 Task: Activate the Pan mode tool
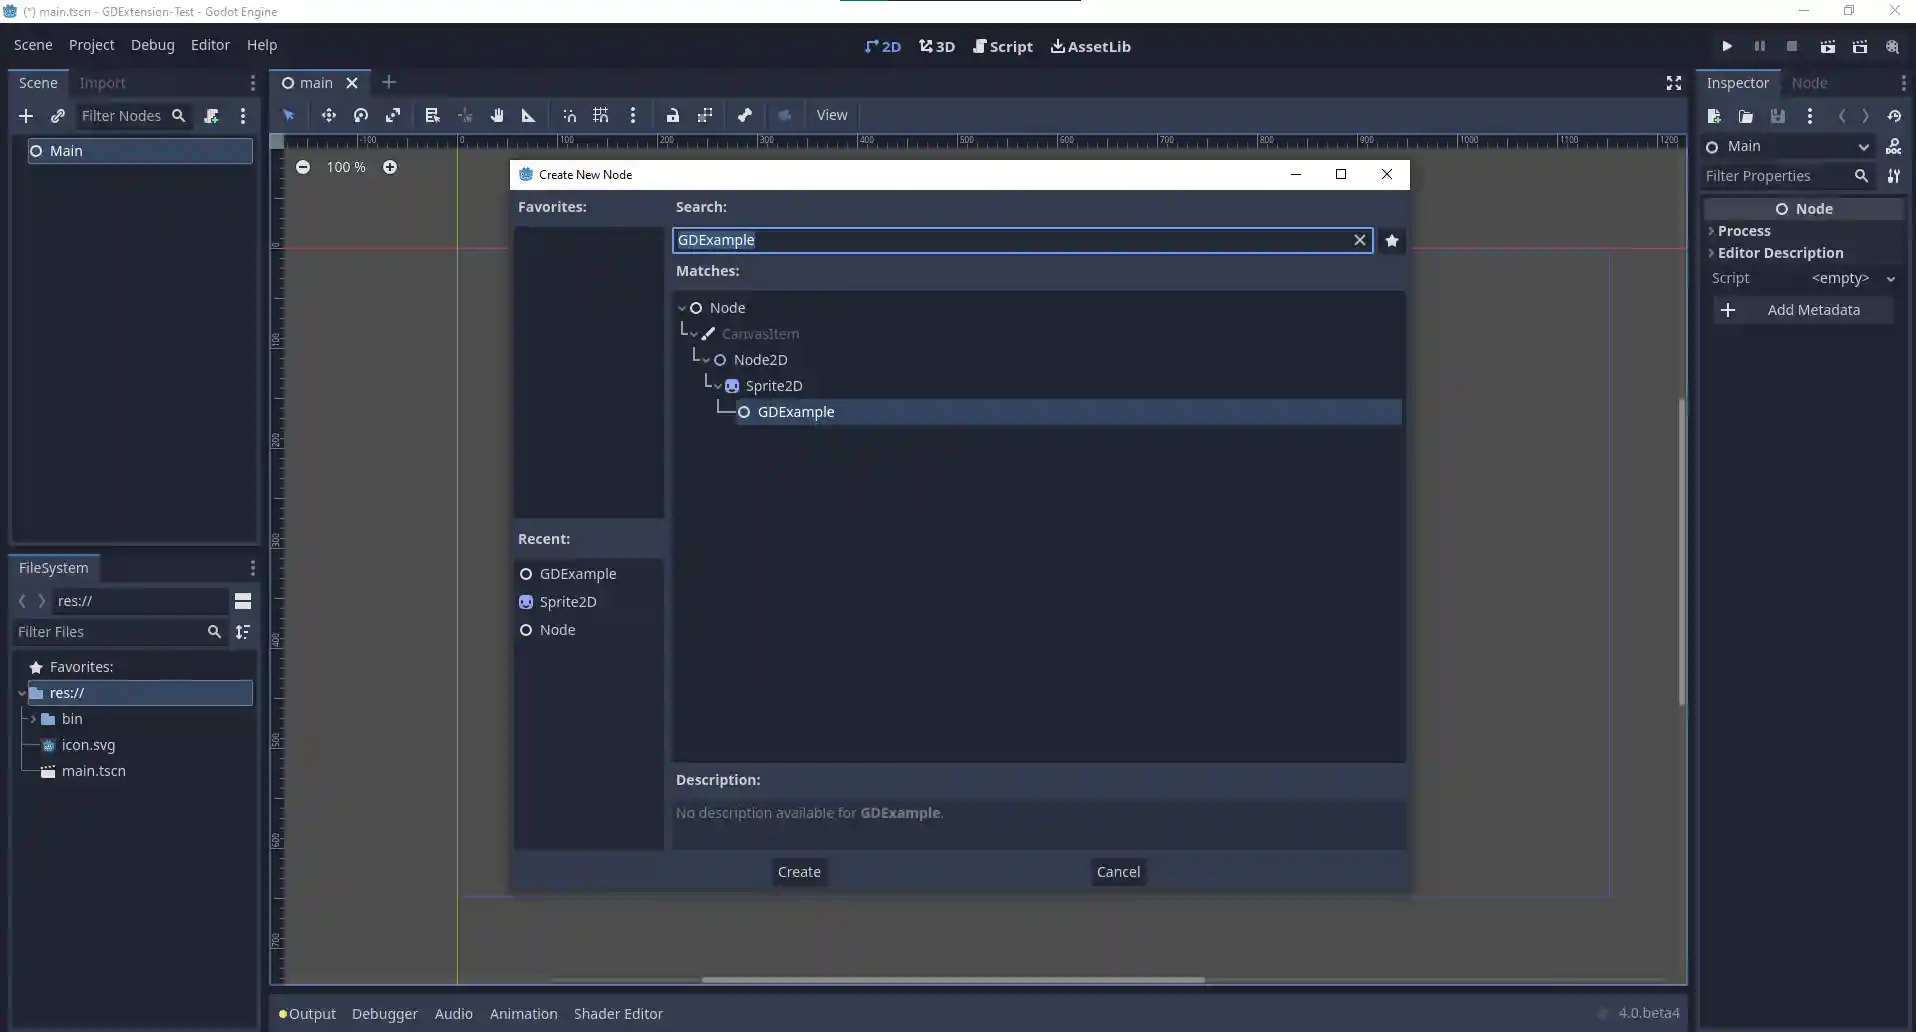(x=497, y=115)
